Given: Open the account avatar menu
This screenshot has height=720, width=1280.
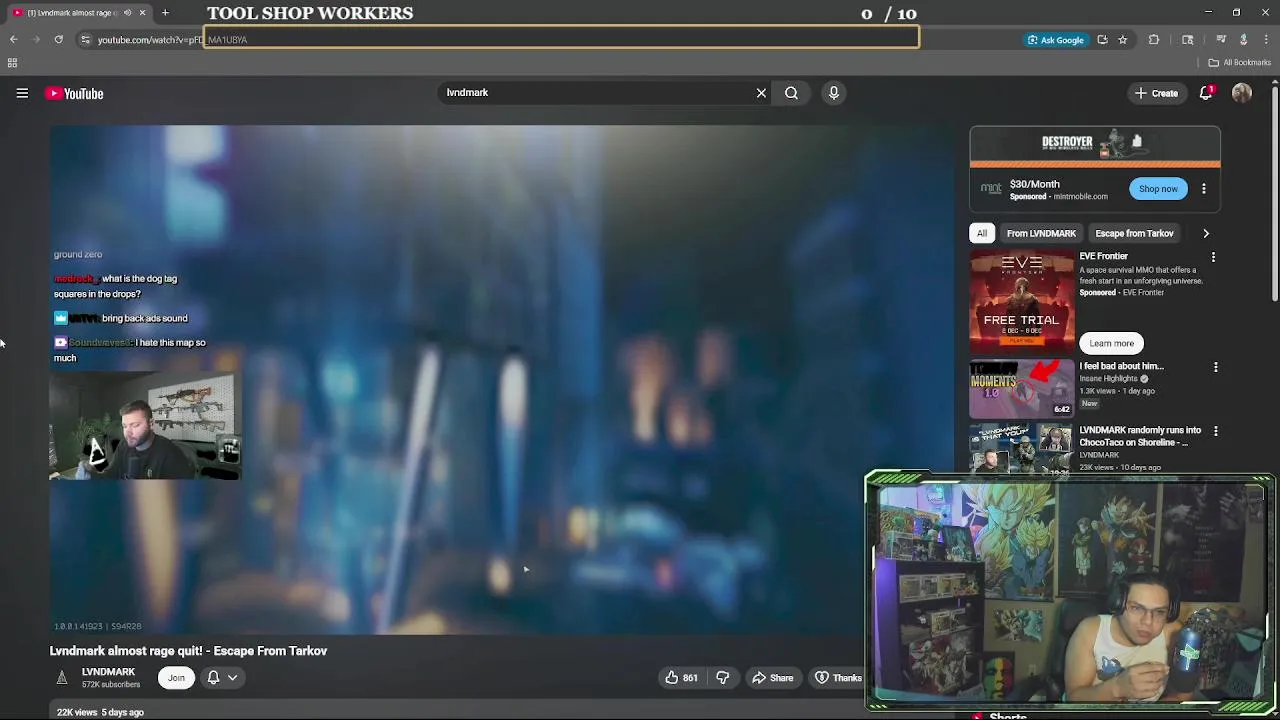Looking at the screenshot, I should pos(1242,93).
